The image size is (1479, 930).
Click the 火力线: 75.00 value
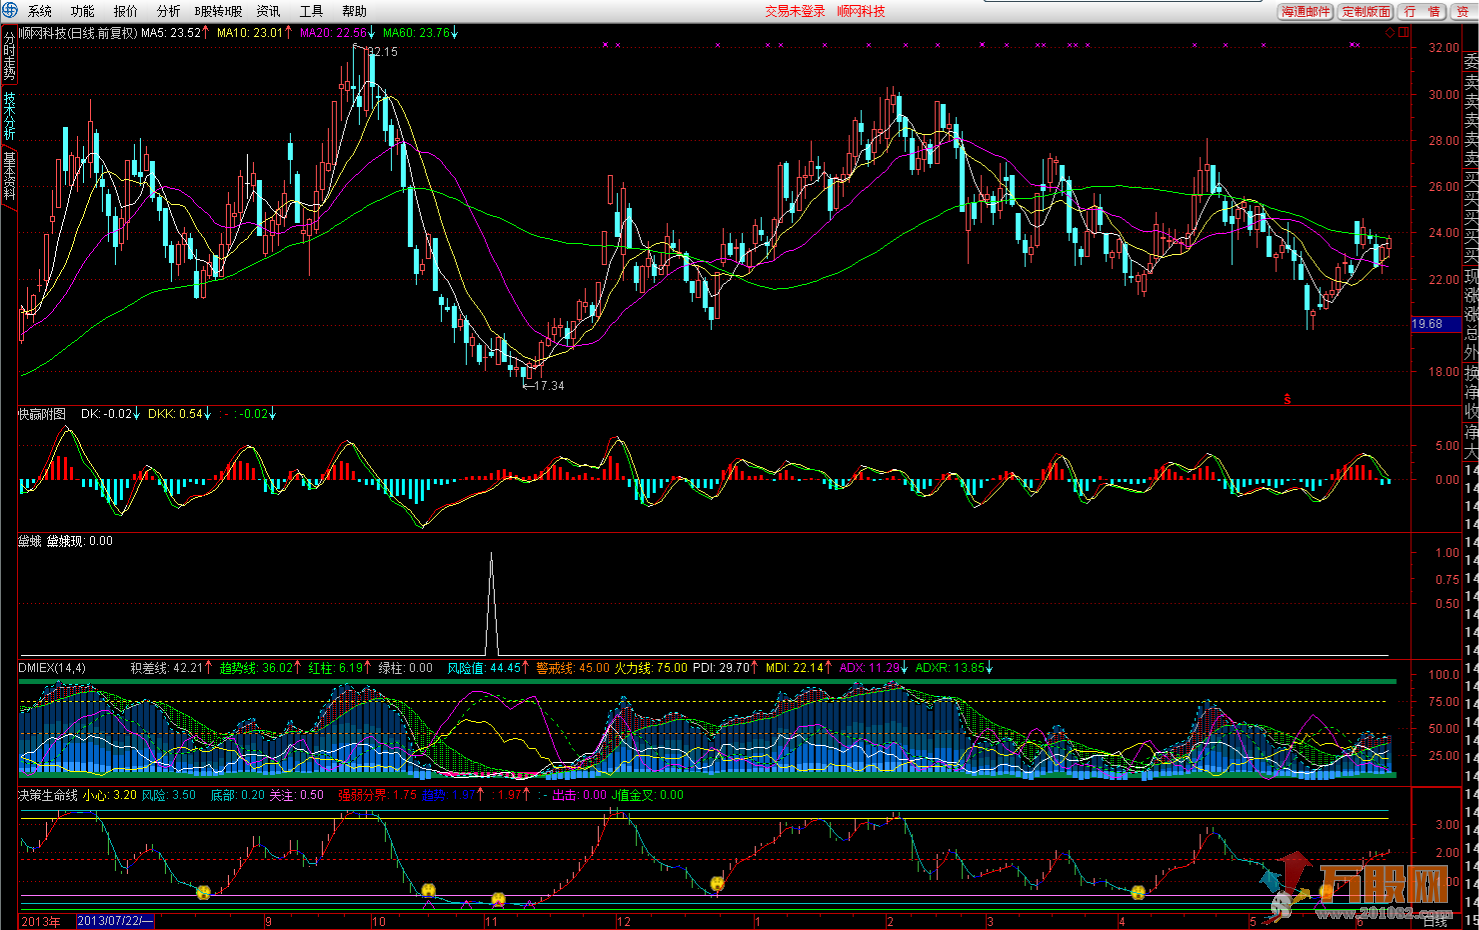[650, 668]
